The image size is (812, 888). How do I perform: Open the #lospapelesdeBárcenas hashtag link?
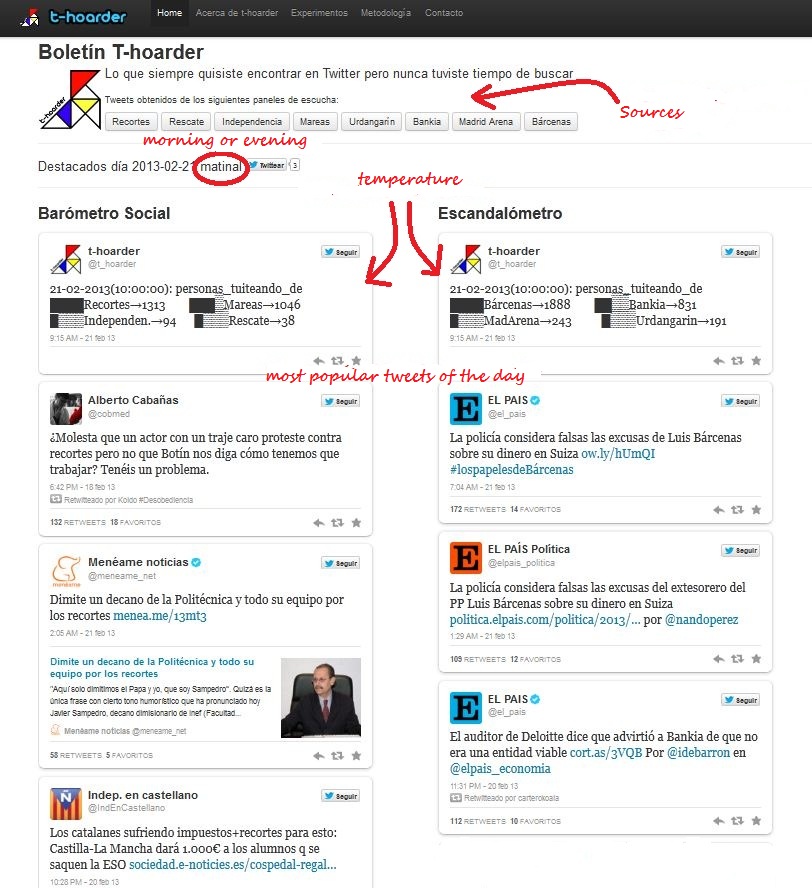coord(511,469)
